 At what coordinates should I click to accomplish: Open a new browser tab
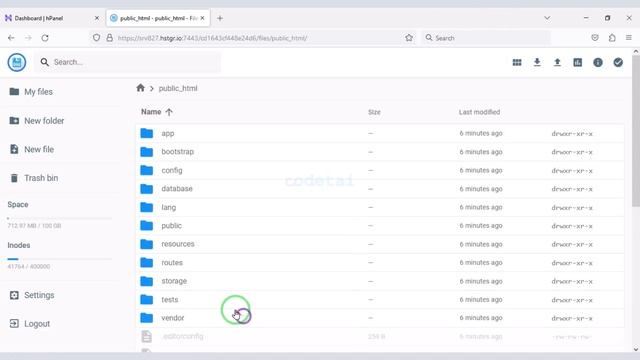(x=220, y=18)
